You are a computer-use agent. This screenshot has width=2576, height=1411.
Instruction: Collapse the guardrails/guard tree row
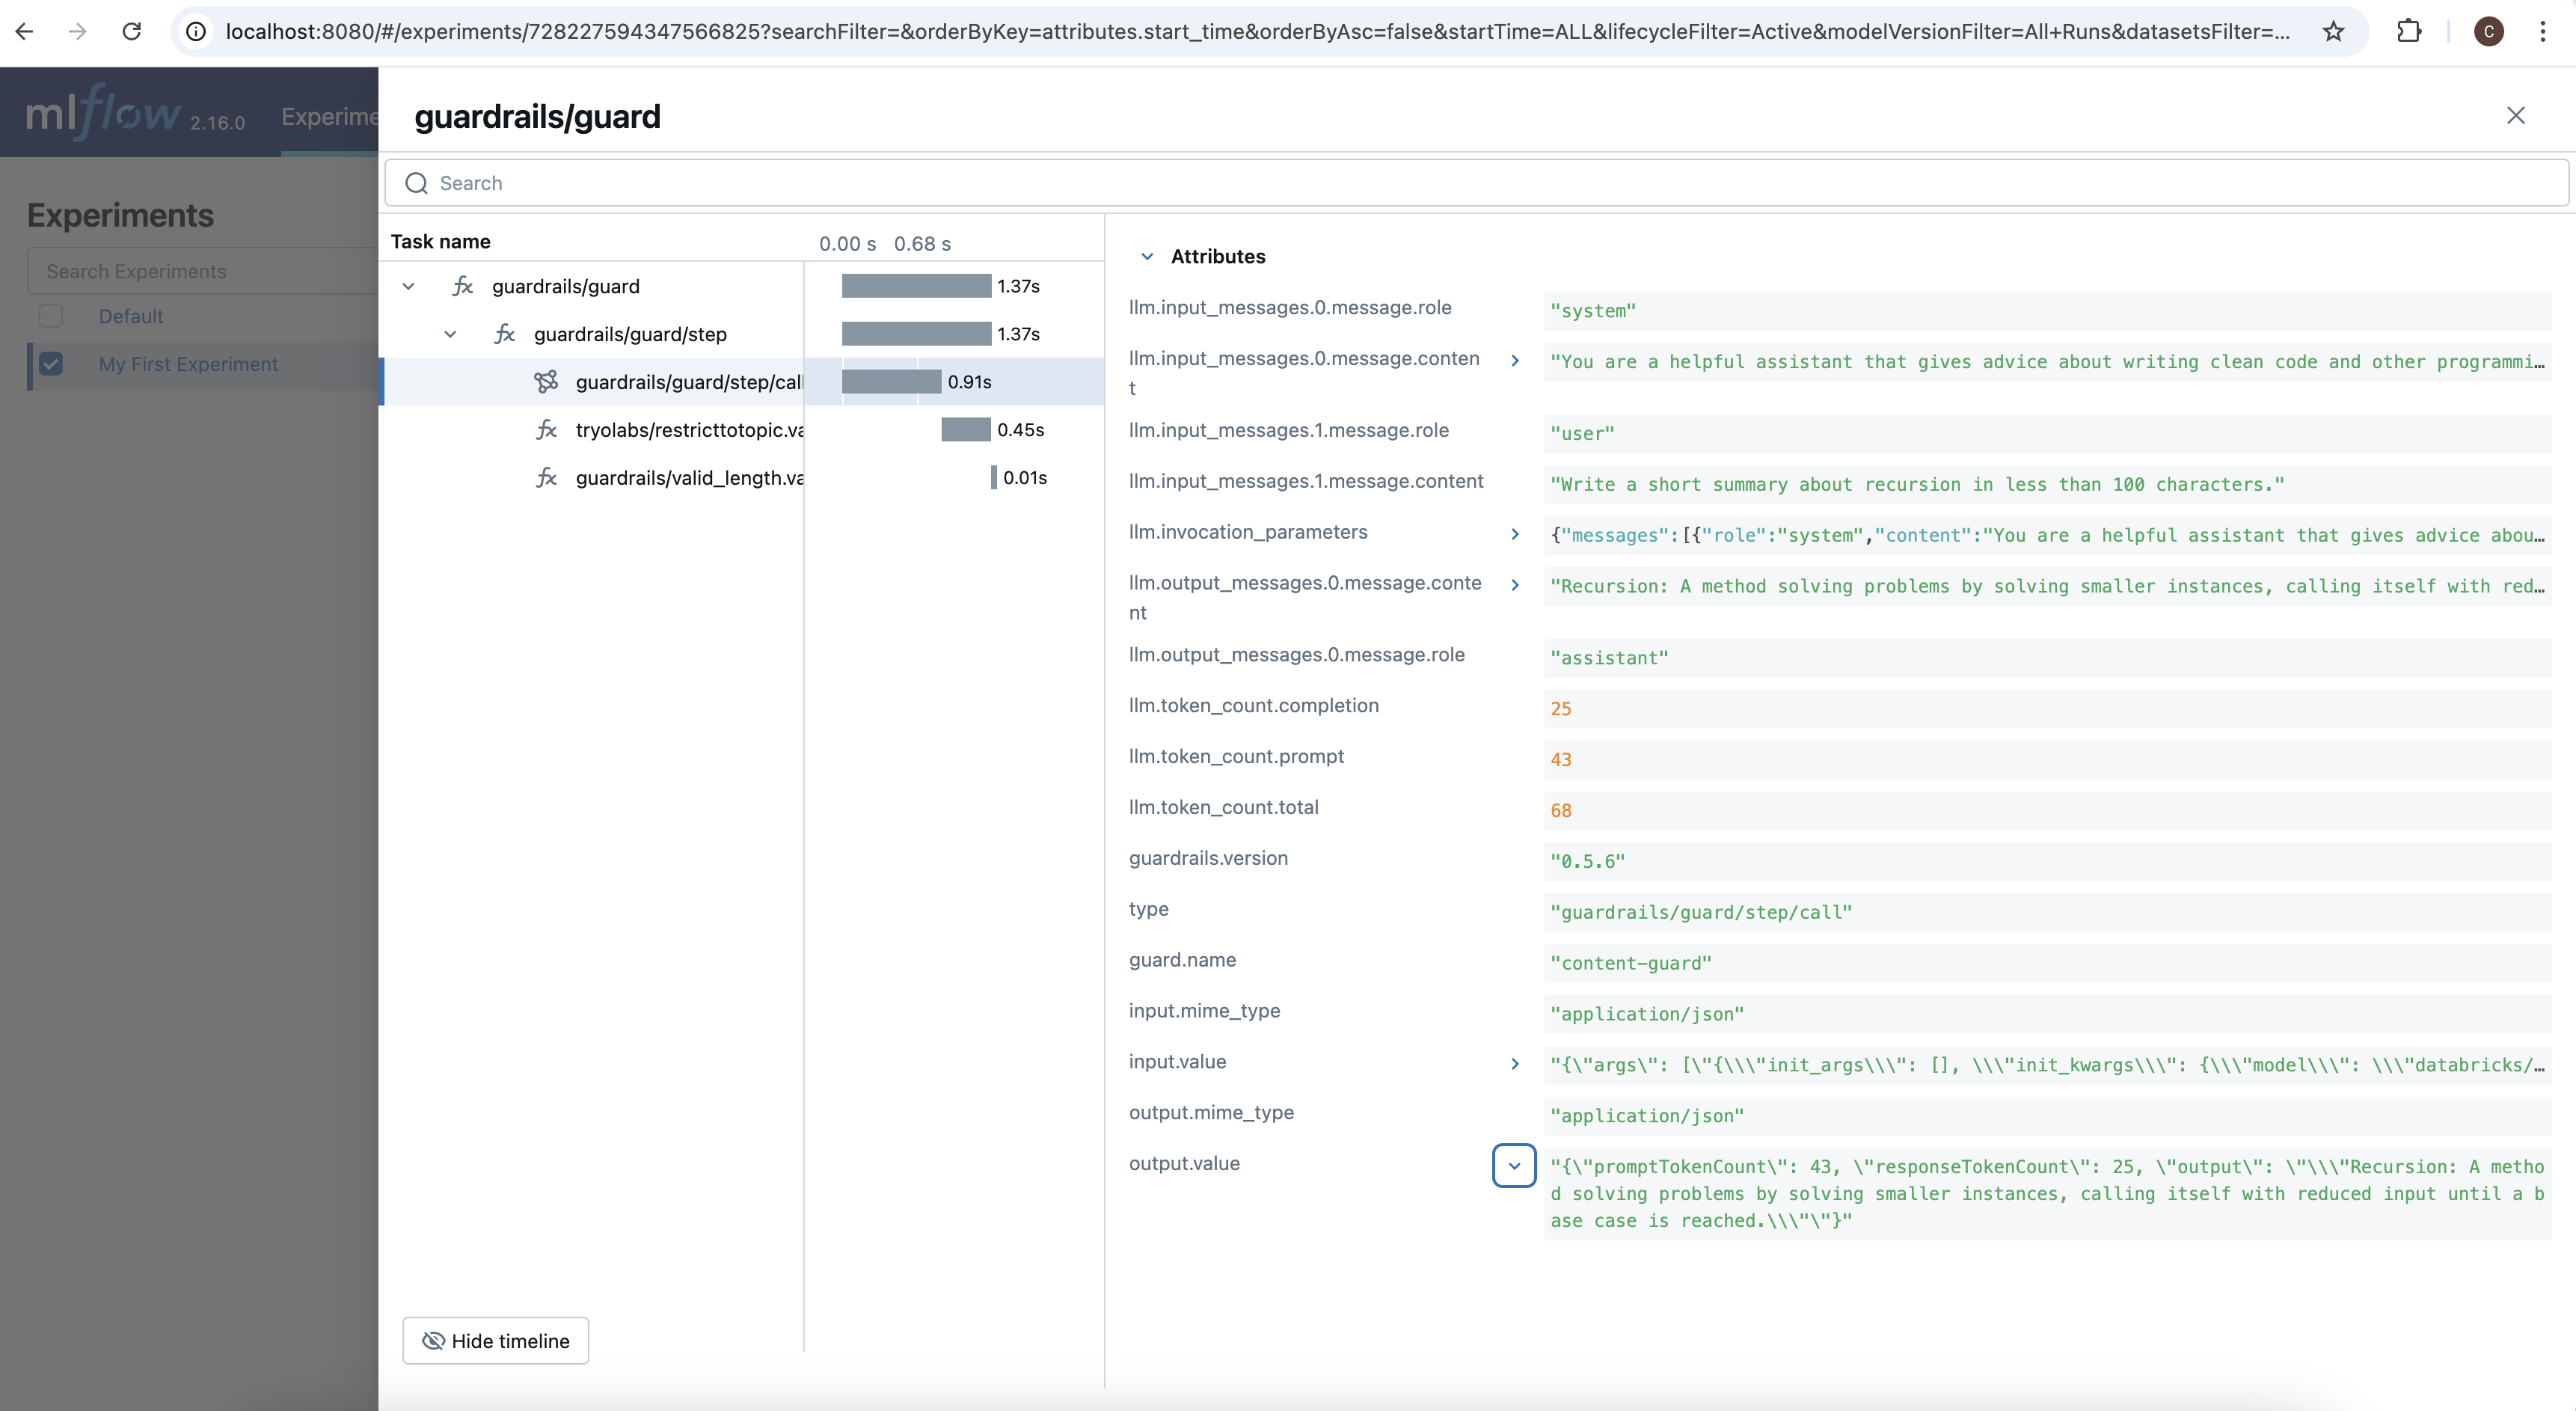coord(408,286)
